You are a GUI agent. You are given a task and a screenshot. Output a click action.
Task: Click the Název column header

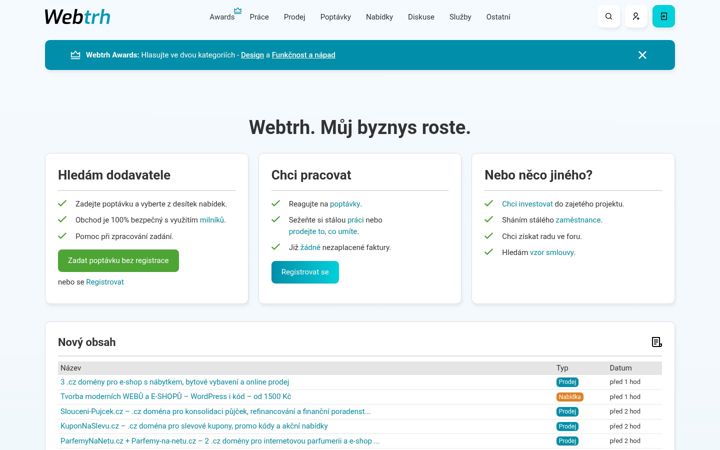click(x=71, y=368)
